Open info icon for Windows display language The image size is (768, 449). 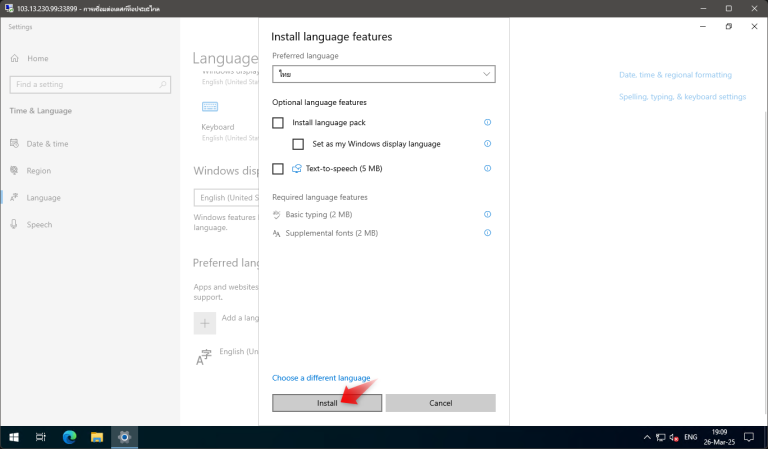coord(487,143)
